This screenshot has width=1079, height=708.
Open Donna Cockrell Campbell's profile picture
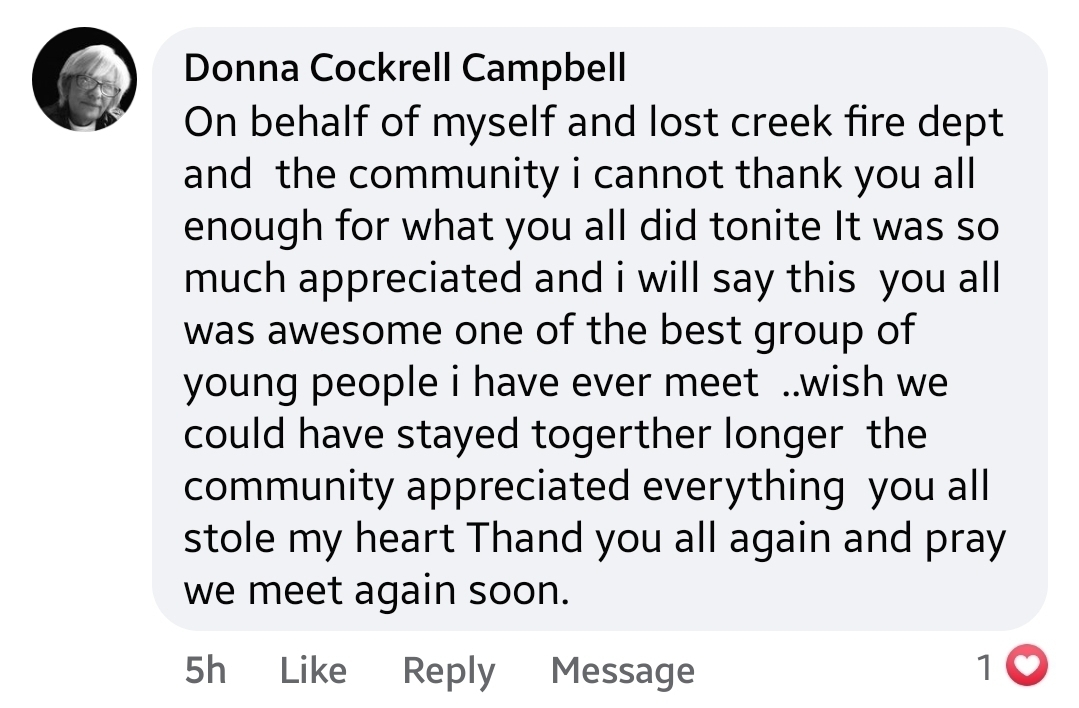pyautogui.click(x=84, y=79)
